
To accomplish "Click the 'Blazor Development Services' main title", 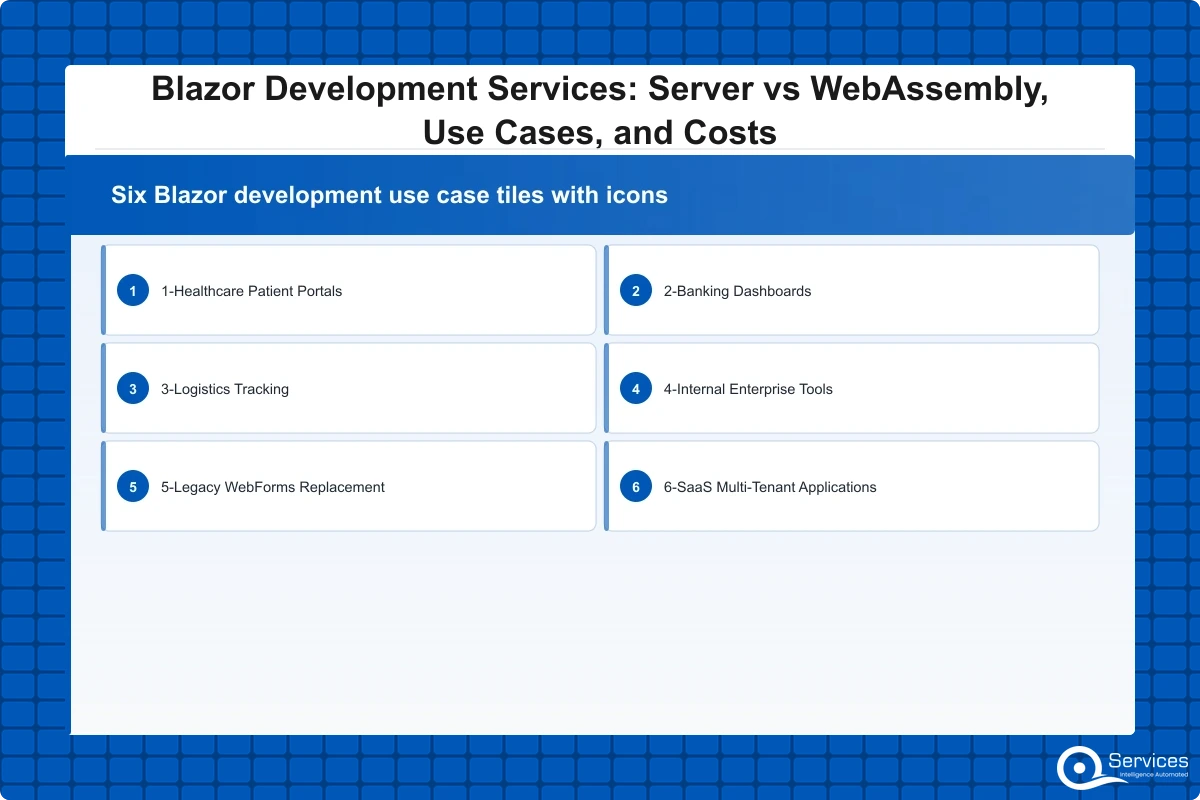I will coord(600,110).
